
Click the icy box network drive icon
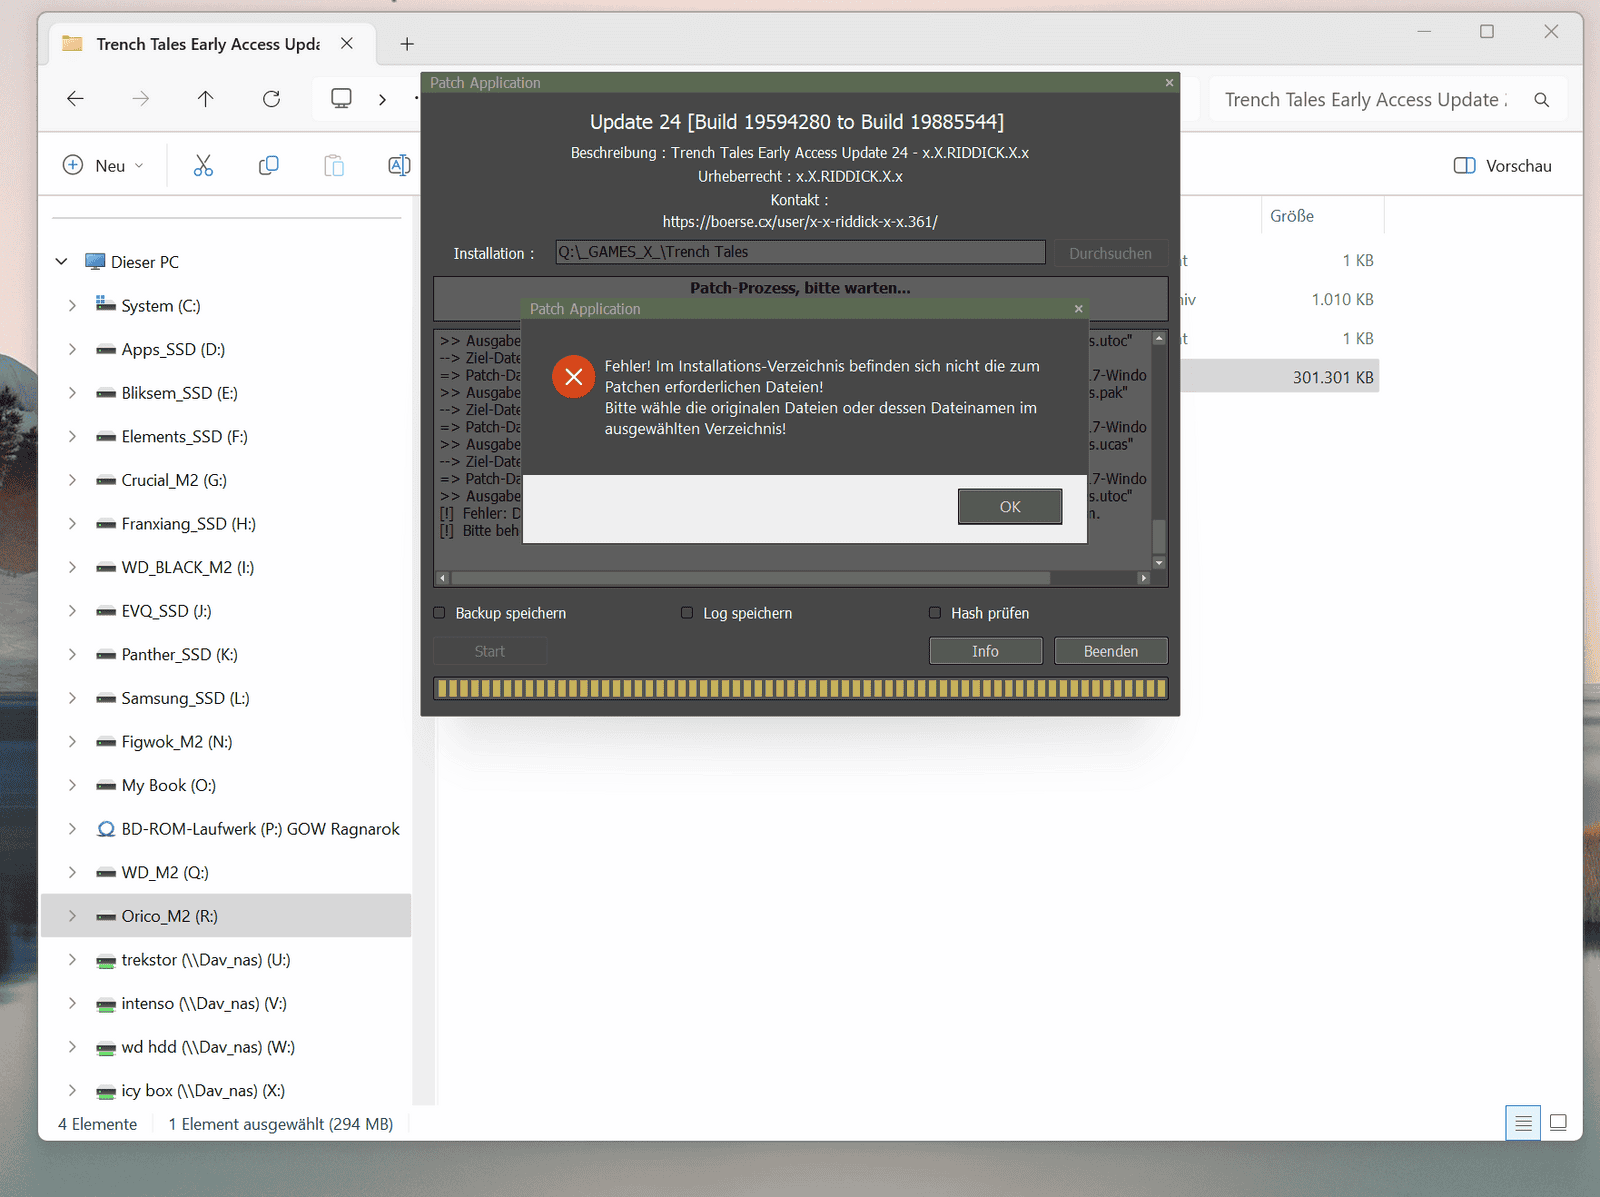tap(105, 1091)
